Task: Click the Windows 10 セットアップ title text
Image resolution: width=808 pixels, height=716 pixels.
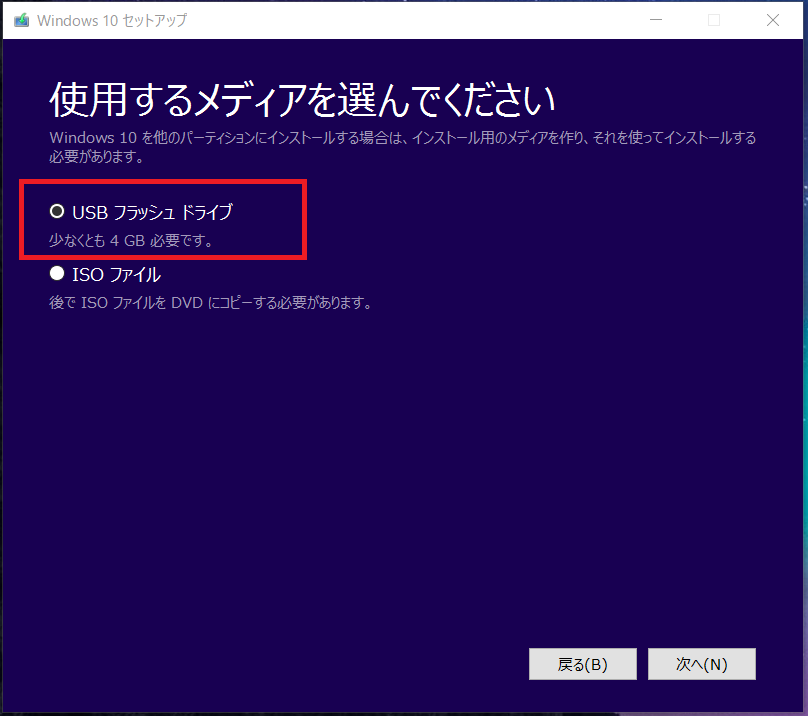Action: click(112, 21)
